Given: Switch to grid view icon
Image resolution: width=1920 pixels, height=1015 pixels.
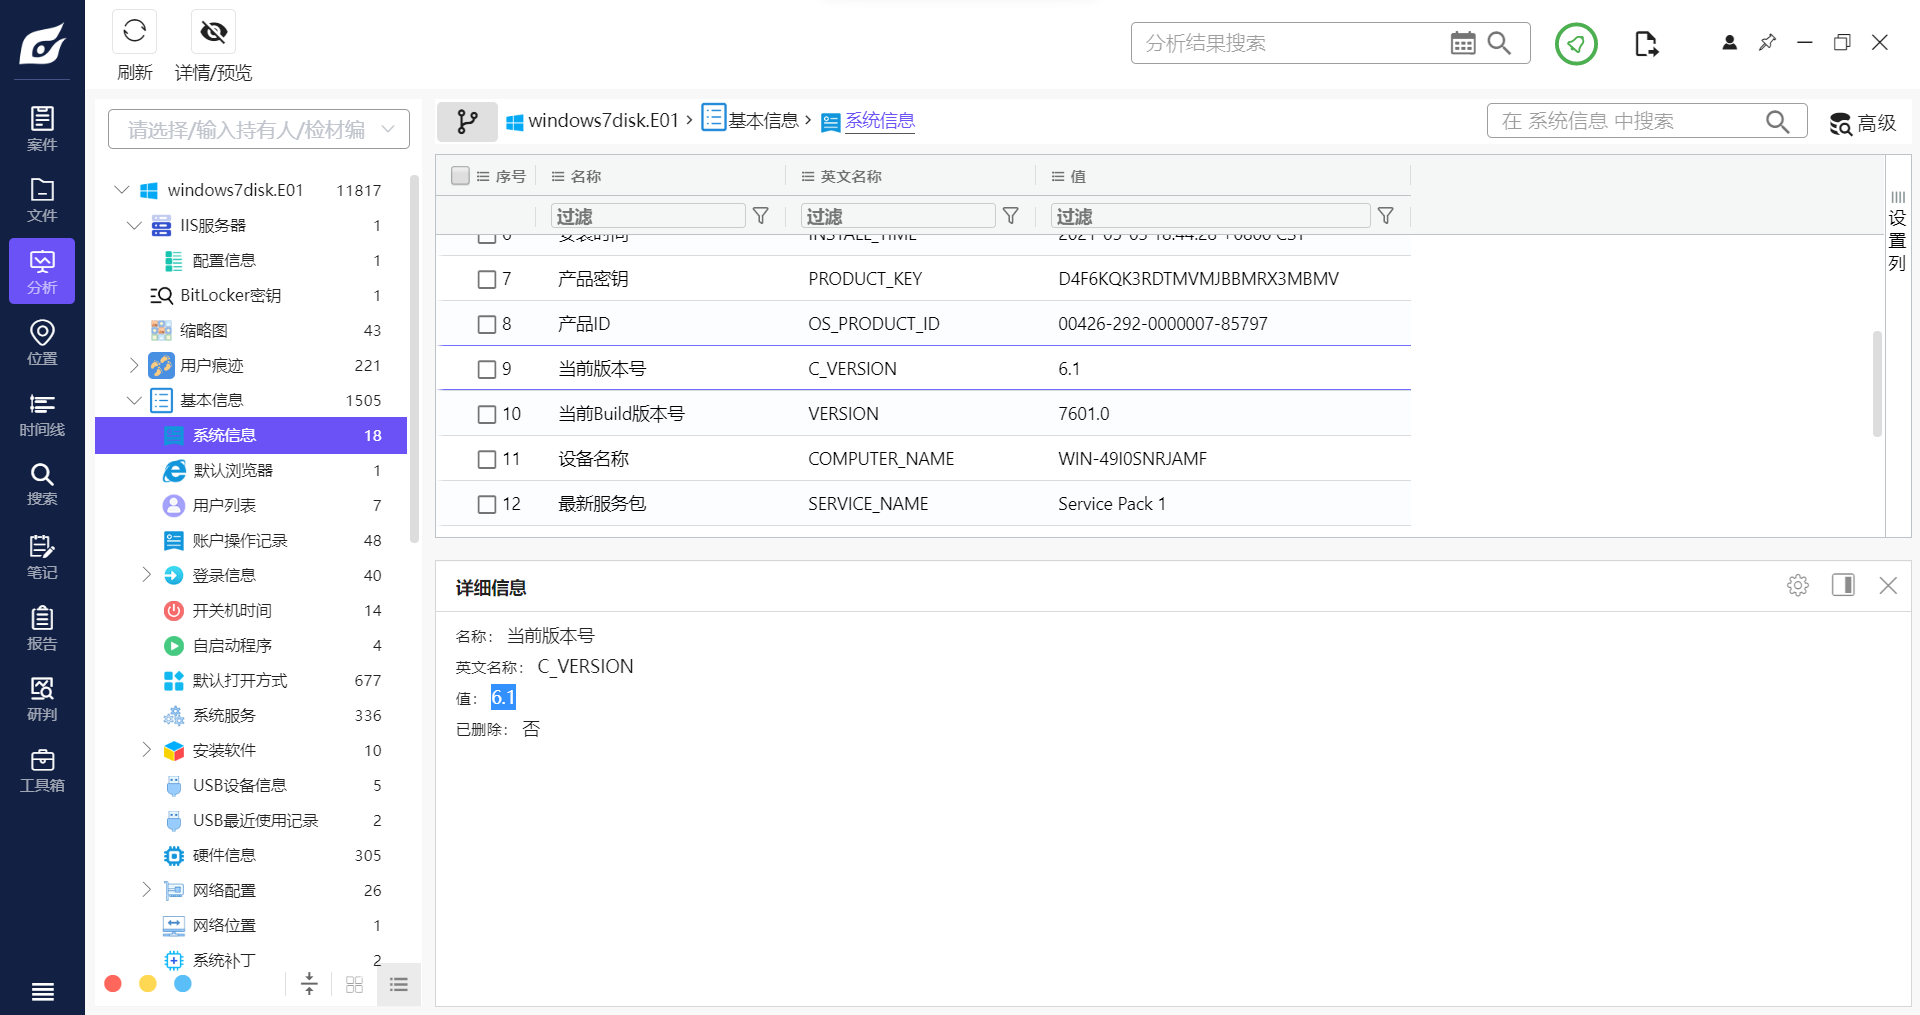Looking at the screenshot, I should tap(354, 985).
